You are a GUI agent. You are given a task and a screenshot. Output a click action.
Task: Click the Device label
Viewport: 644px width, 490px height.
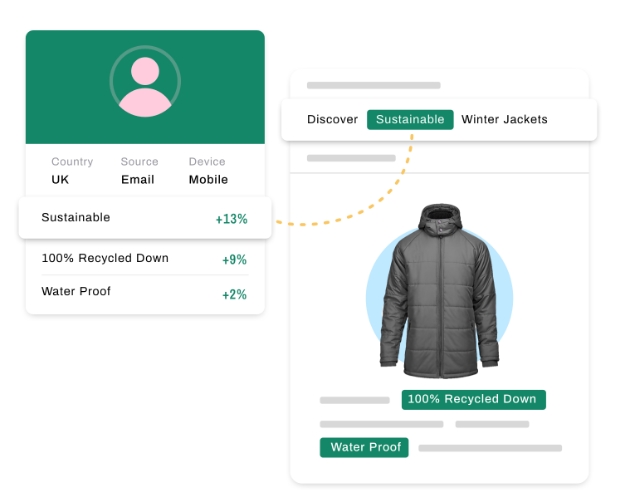point(207,161)
